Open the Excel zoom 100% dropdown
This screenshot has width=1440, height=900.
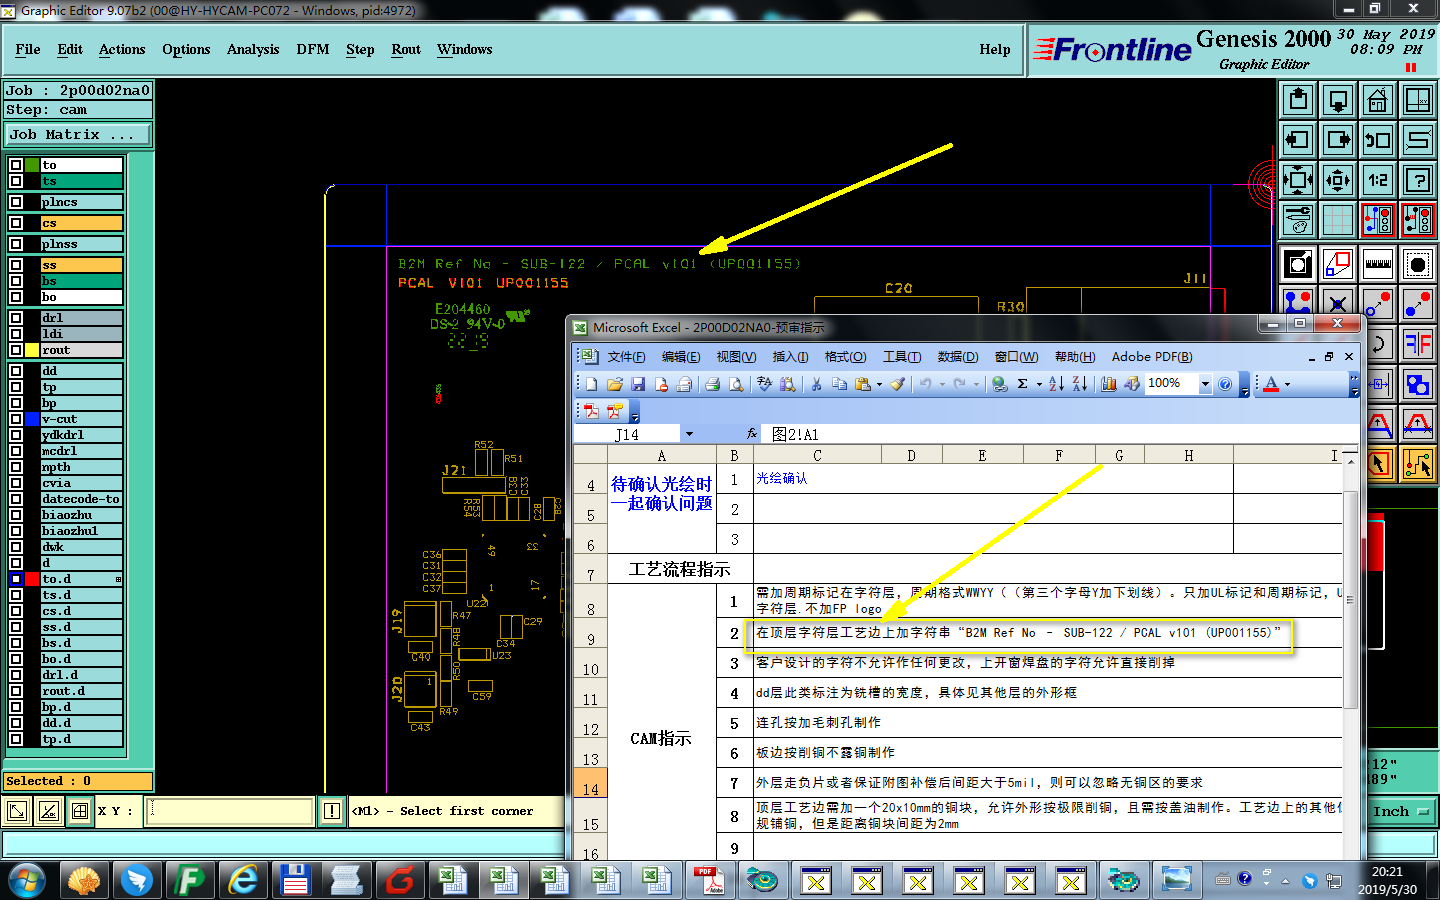click(1205, 384)
